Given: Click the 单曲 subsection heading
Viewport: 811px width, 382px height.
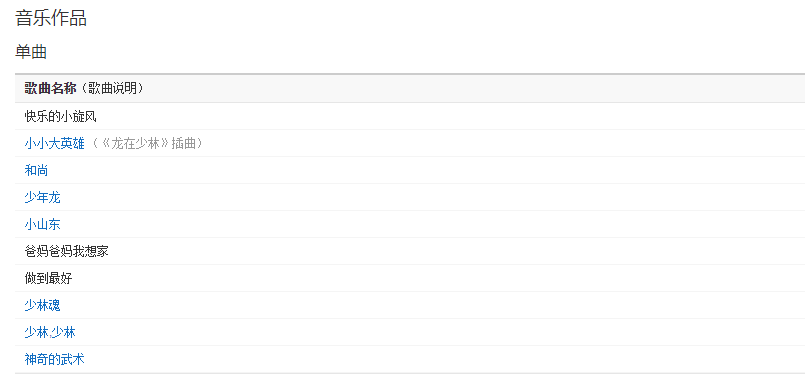Looking at the screenshot, I should point(31,52).
